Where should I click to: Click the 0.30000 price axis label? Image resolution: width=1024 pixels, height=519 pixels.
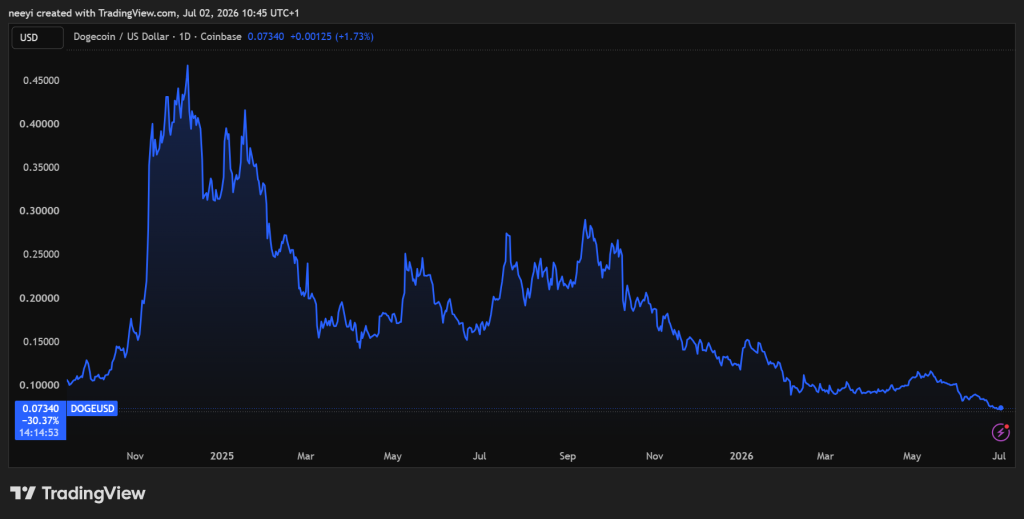(40, 211)
